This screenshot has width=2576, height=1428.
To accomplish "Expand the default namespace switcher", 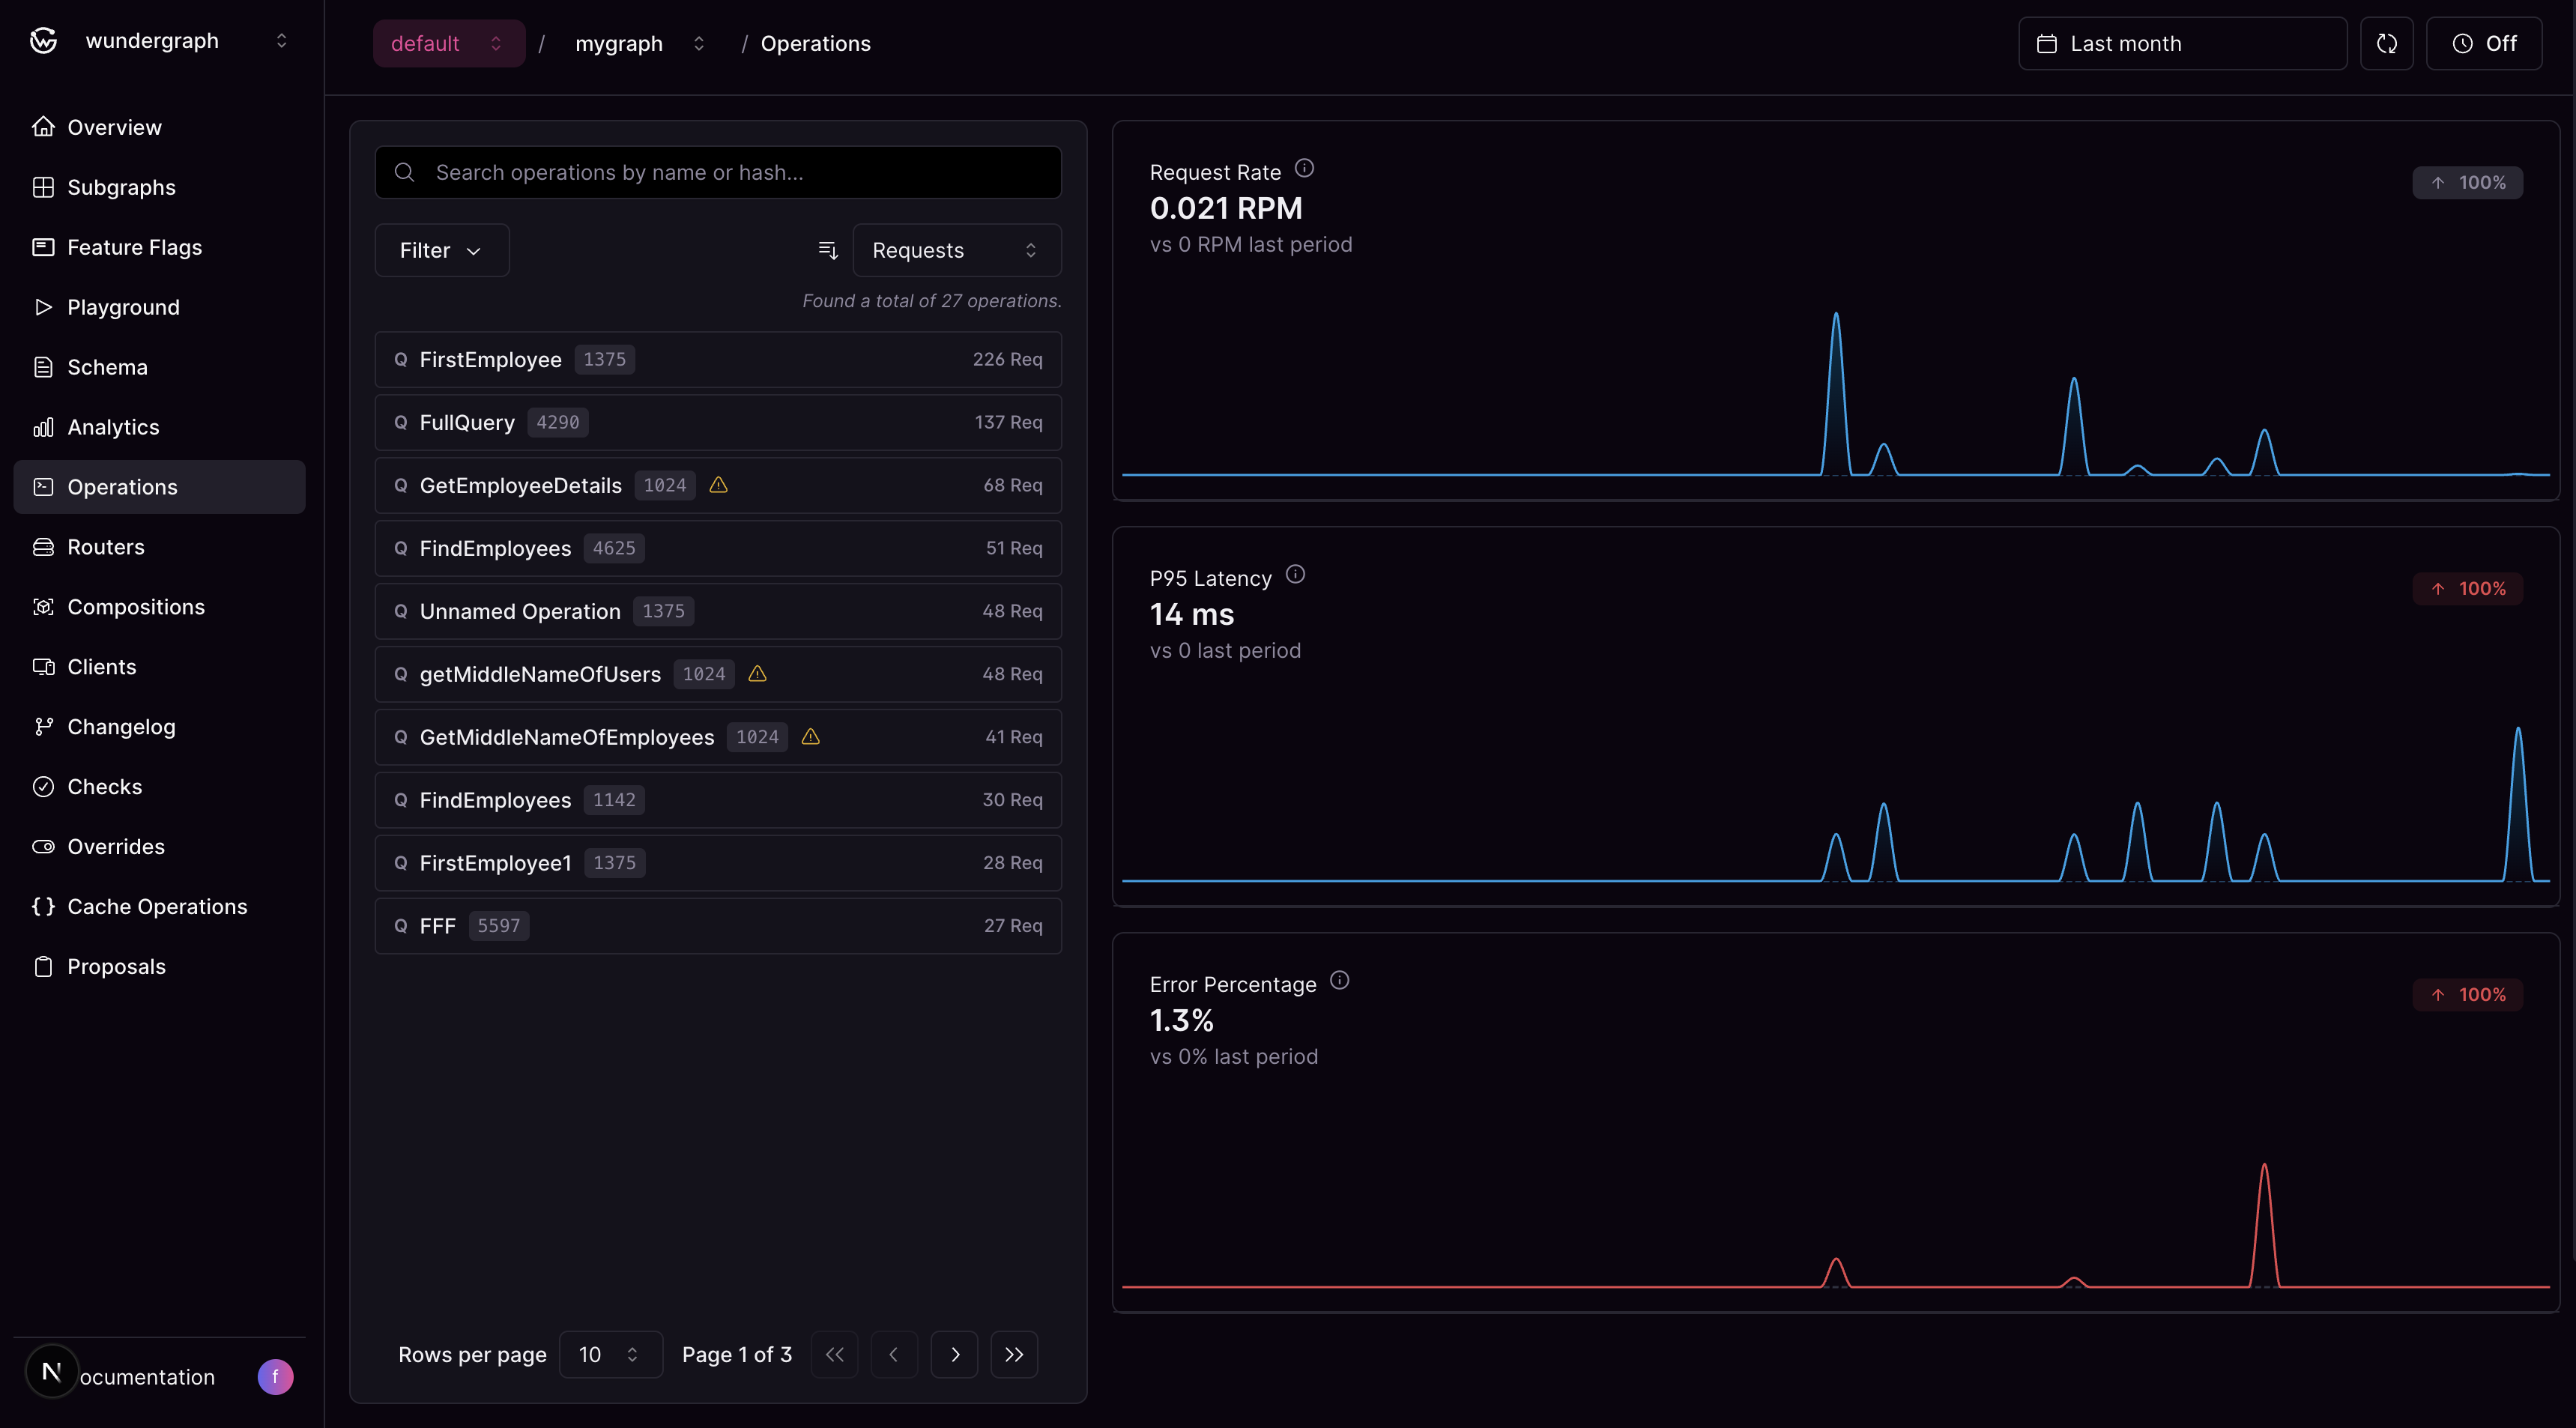I will click(447, 43).
